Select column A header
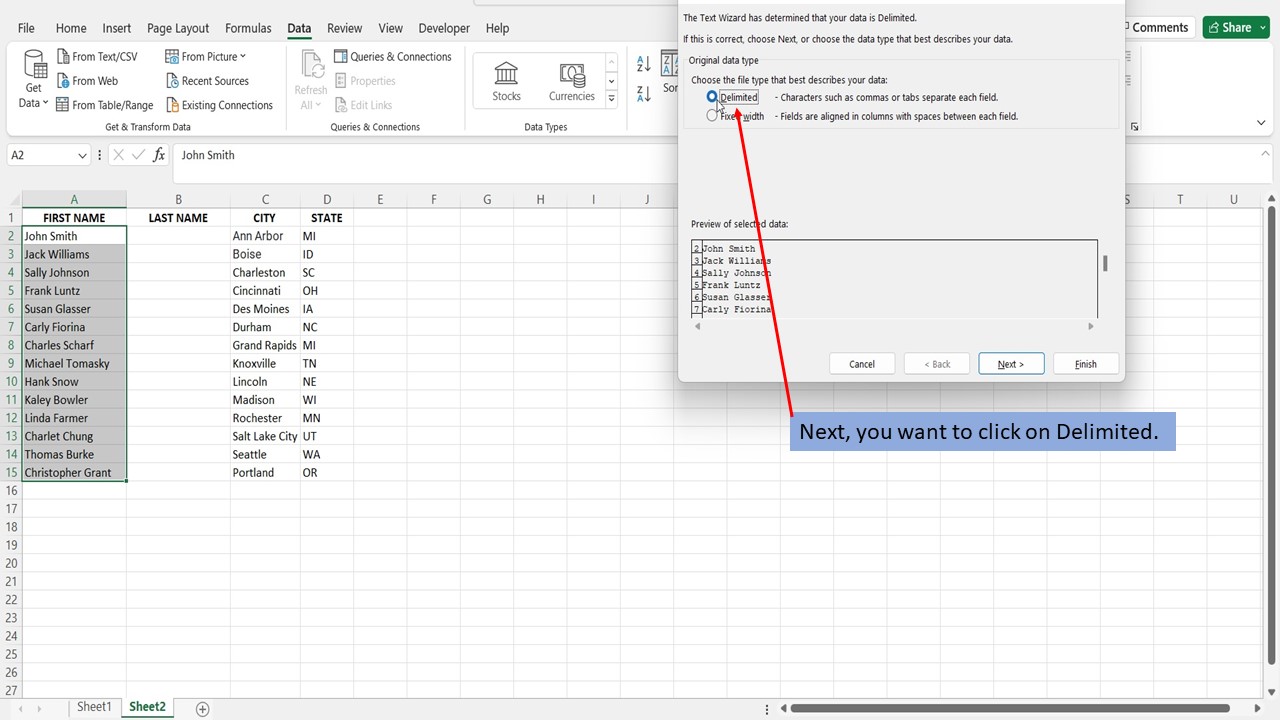The image size is (1280, 720). [x=74, y=200]
